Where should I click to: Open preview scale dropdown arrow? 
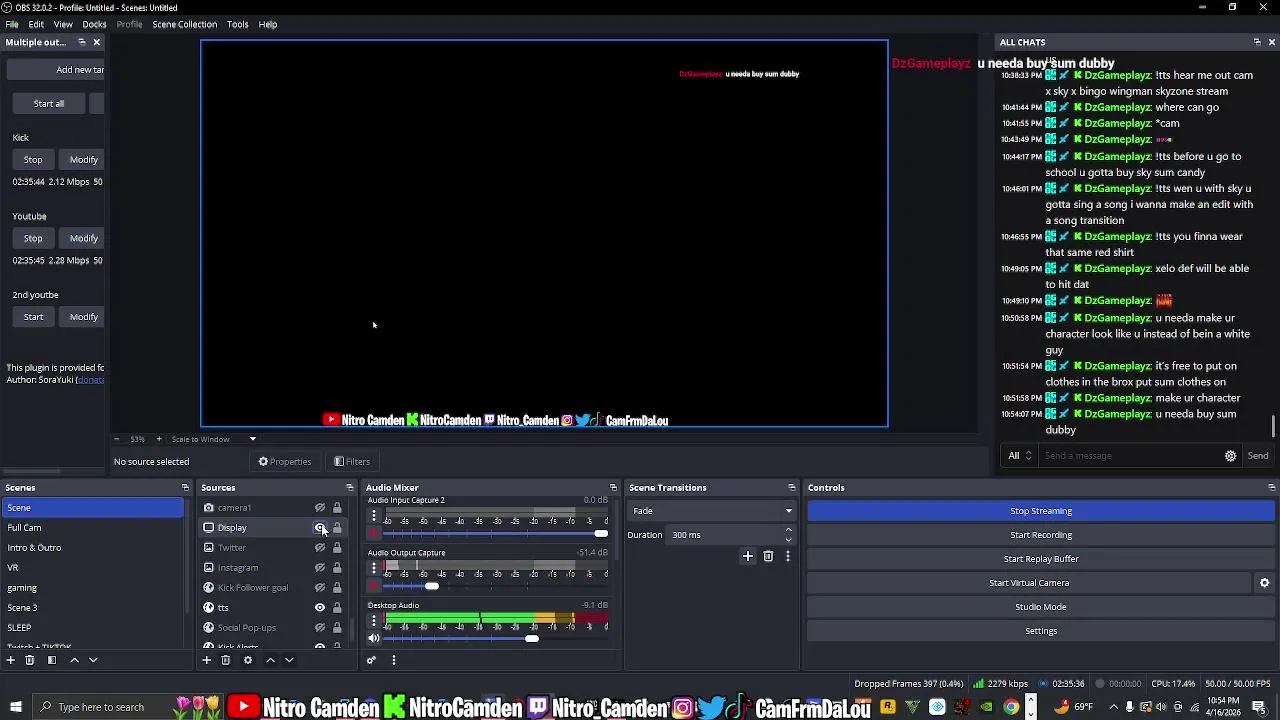click(252, 439)
